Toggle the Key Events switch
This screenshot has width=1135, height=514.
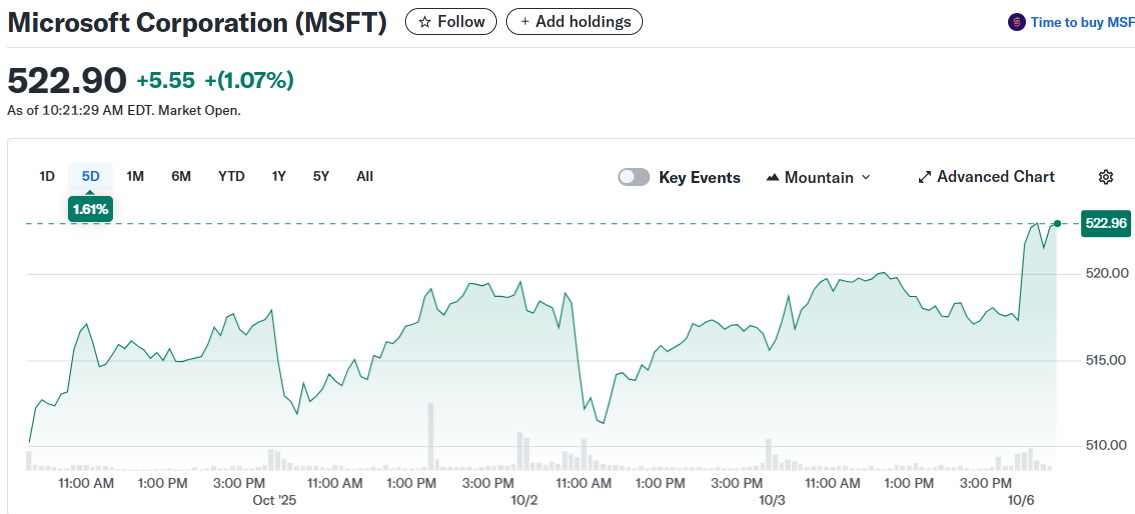click(x=634, y=177)
